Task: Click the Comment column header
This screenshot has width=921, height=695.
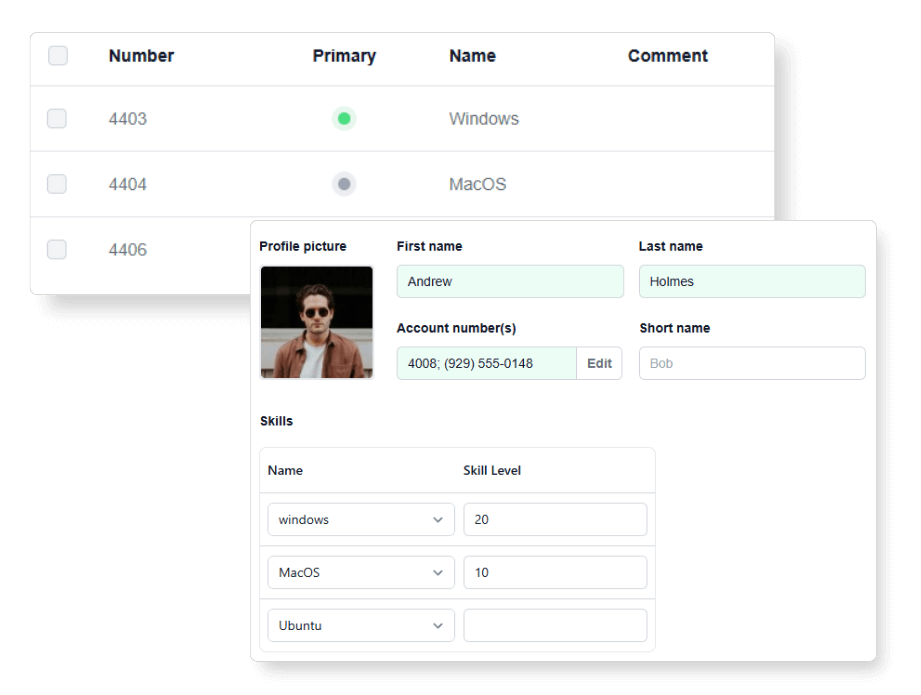Action: (x=667, y=56)
